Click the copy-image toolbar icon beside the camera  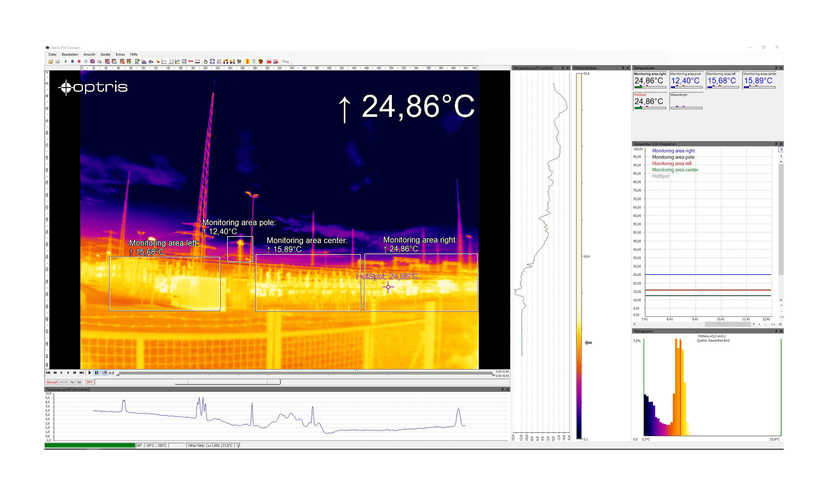(x=99, y=61)
